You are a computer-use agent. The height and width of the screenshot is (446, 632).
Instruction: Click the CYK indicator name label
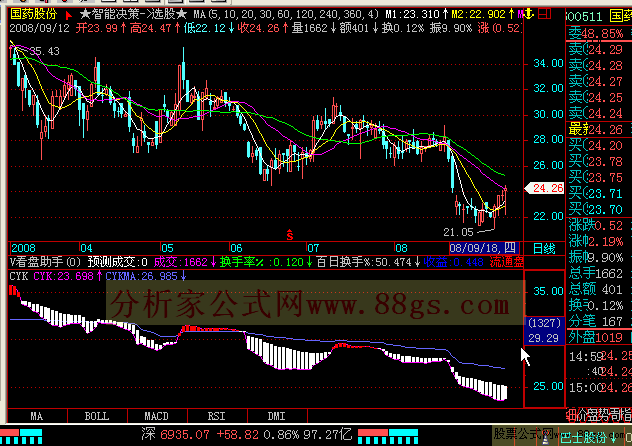pyautogui.click(x=19, y=276)
